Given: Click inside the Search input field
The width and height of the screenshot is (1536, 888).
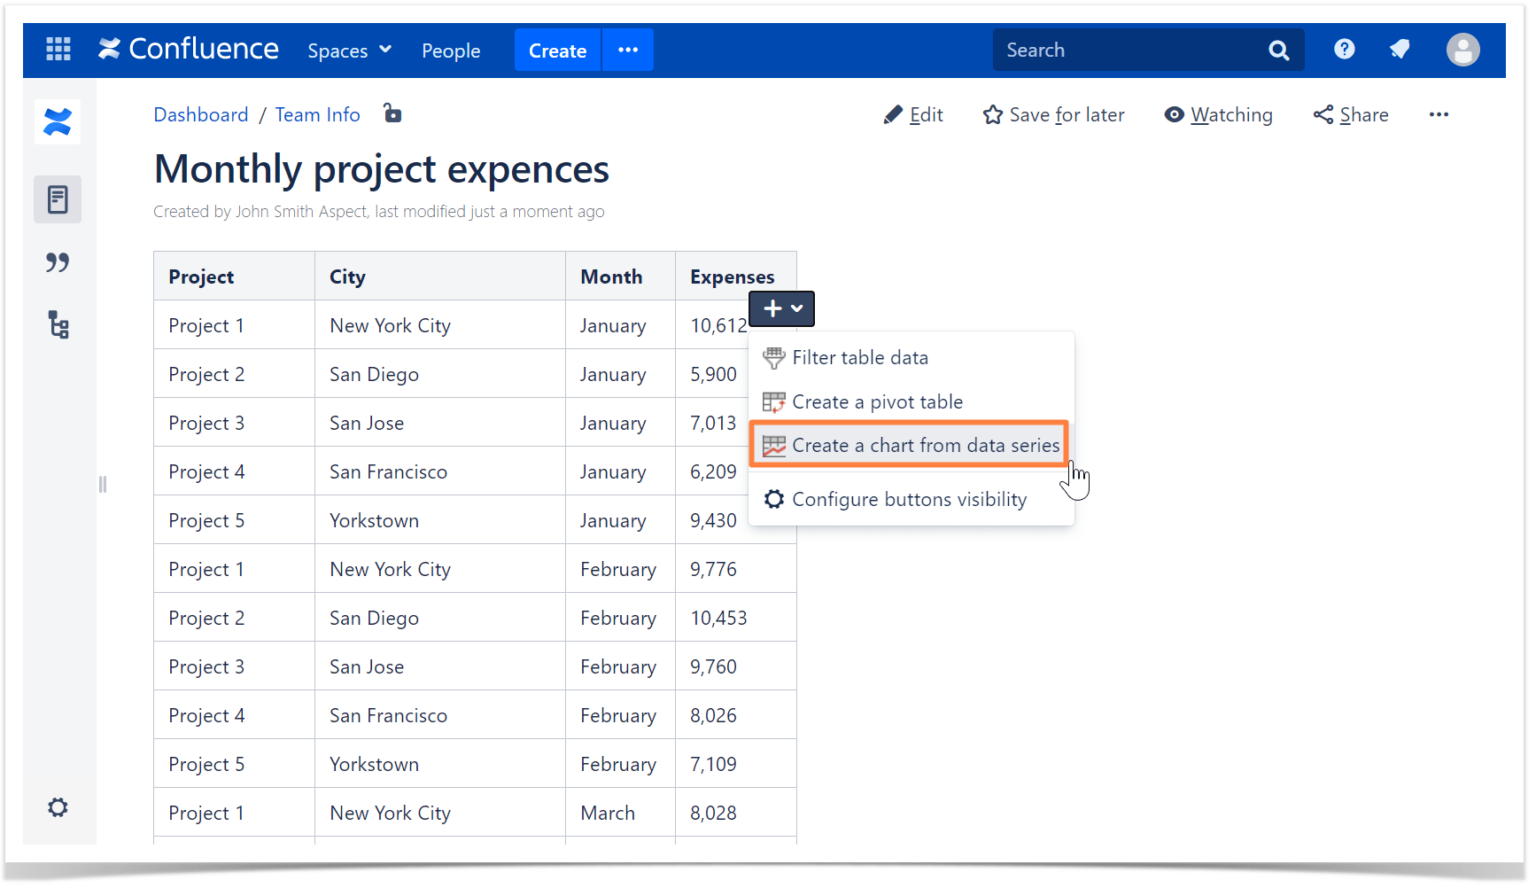Looking at the screenshot, I should click(x=1120, y=49).
